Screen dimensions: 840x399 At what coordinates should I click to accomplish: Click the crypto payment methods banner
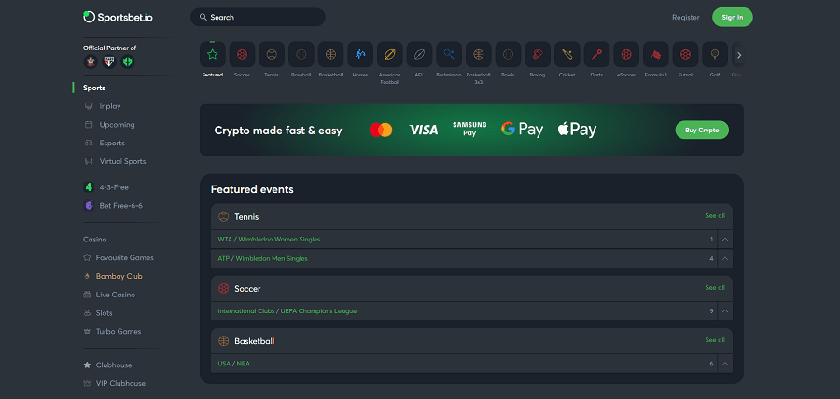click(x=472, y=130)
